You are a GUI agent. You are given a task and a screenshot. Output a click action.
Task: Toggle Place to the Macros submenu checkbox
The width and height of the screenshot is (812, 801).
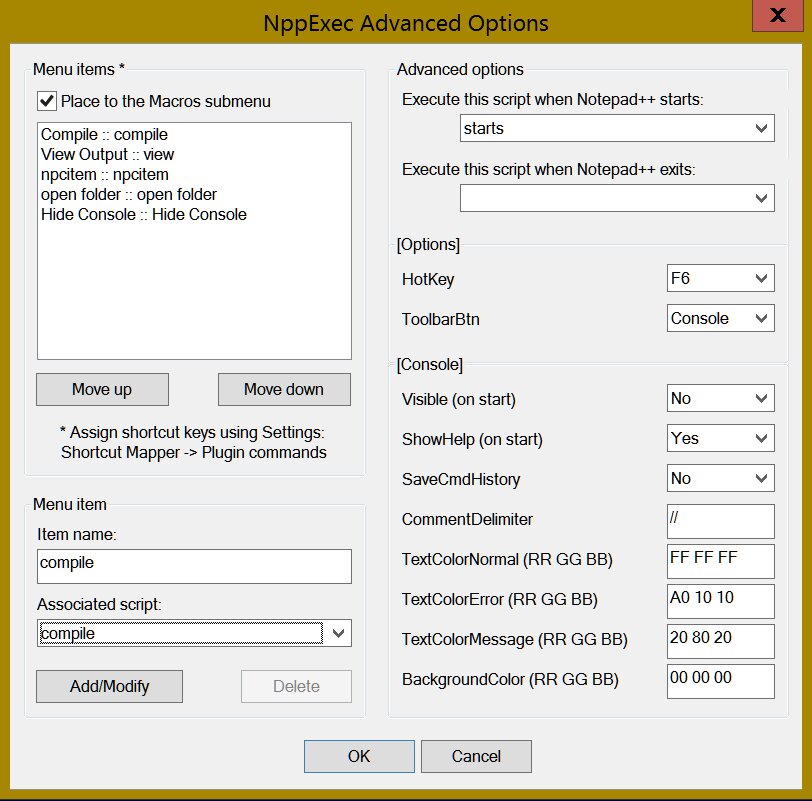(47, 101)
